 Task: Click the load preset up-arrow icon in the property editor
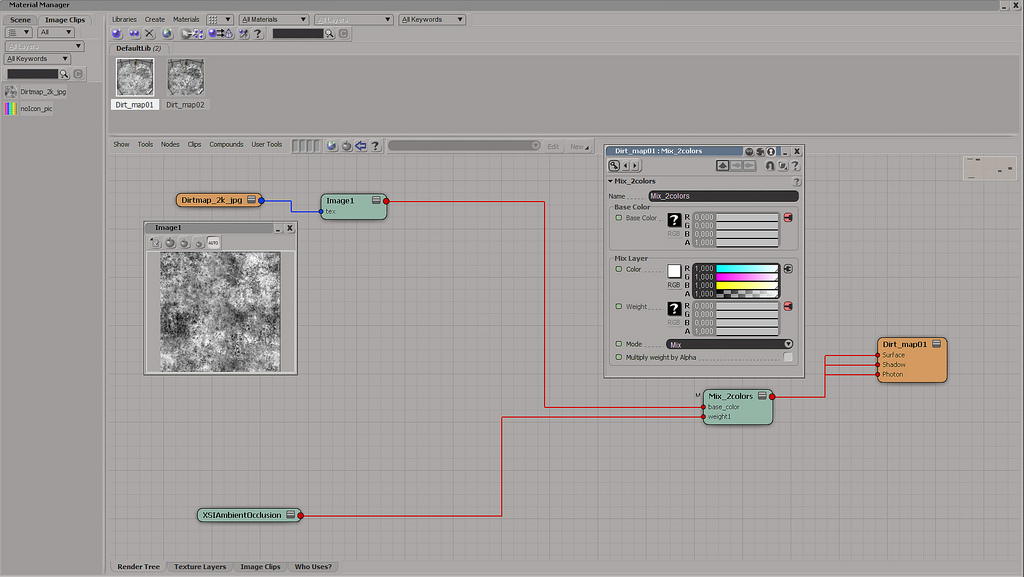(722, 166)
